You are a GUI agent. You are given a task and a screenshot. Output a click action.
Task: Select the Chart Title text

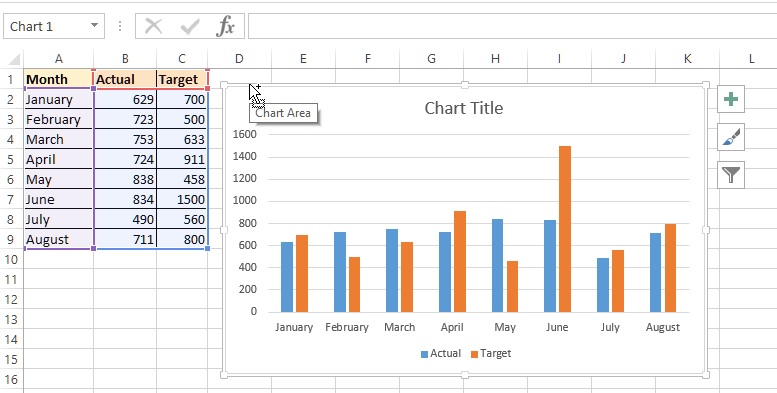(464, 108)
